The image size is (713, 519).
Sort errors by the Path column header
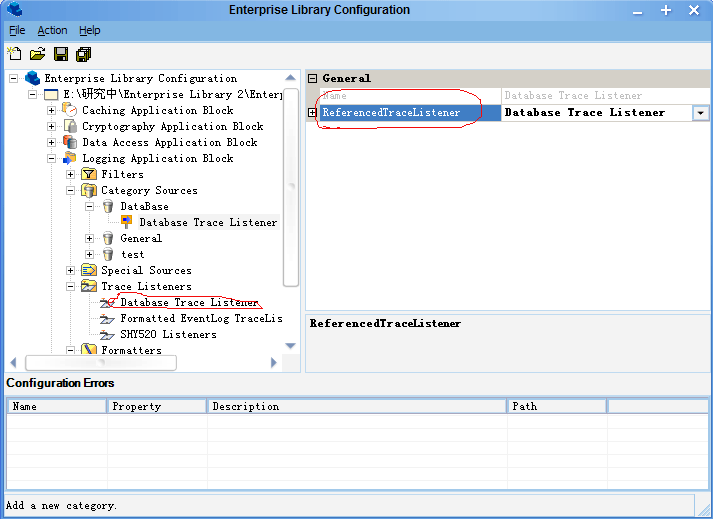point(557,406)
